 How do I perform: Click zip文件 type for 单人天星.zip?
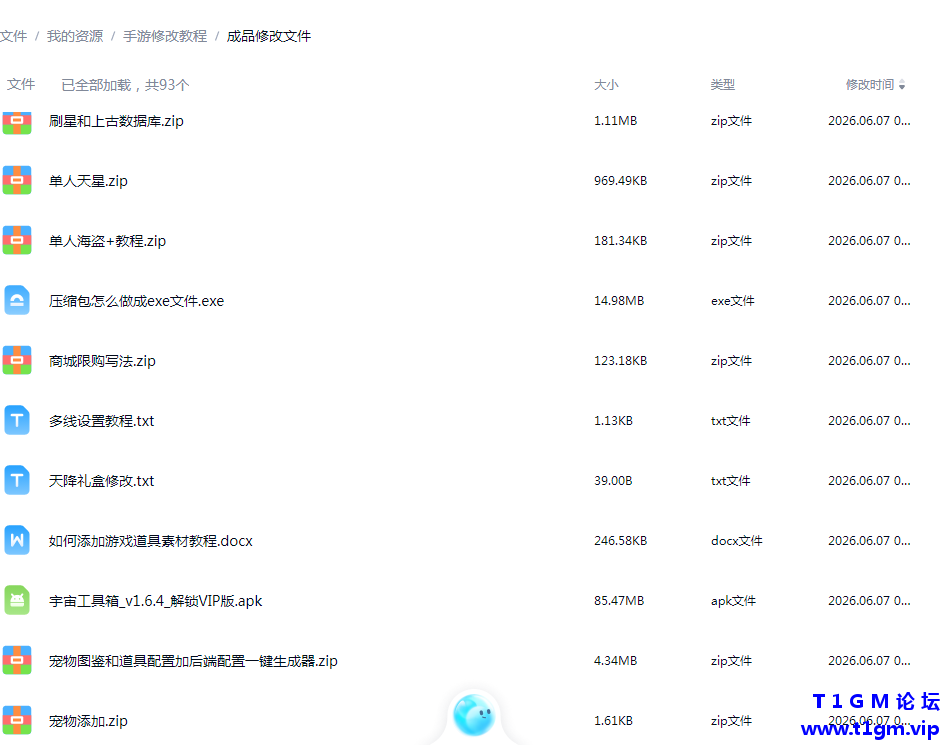coord(731,181)
